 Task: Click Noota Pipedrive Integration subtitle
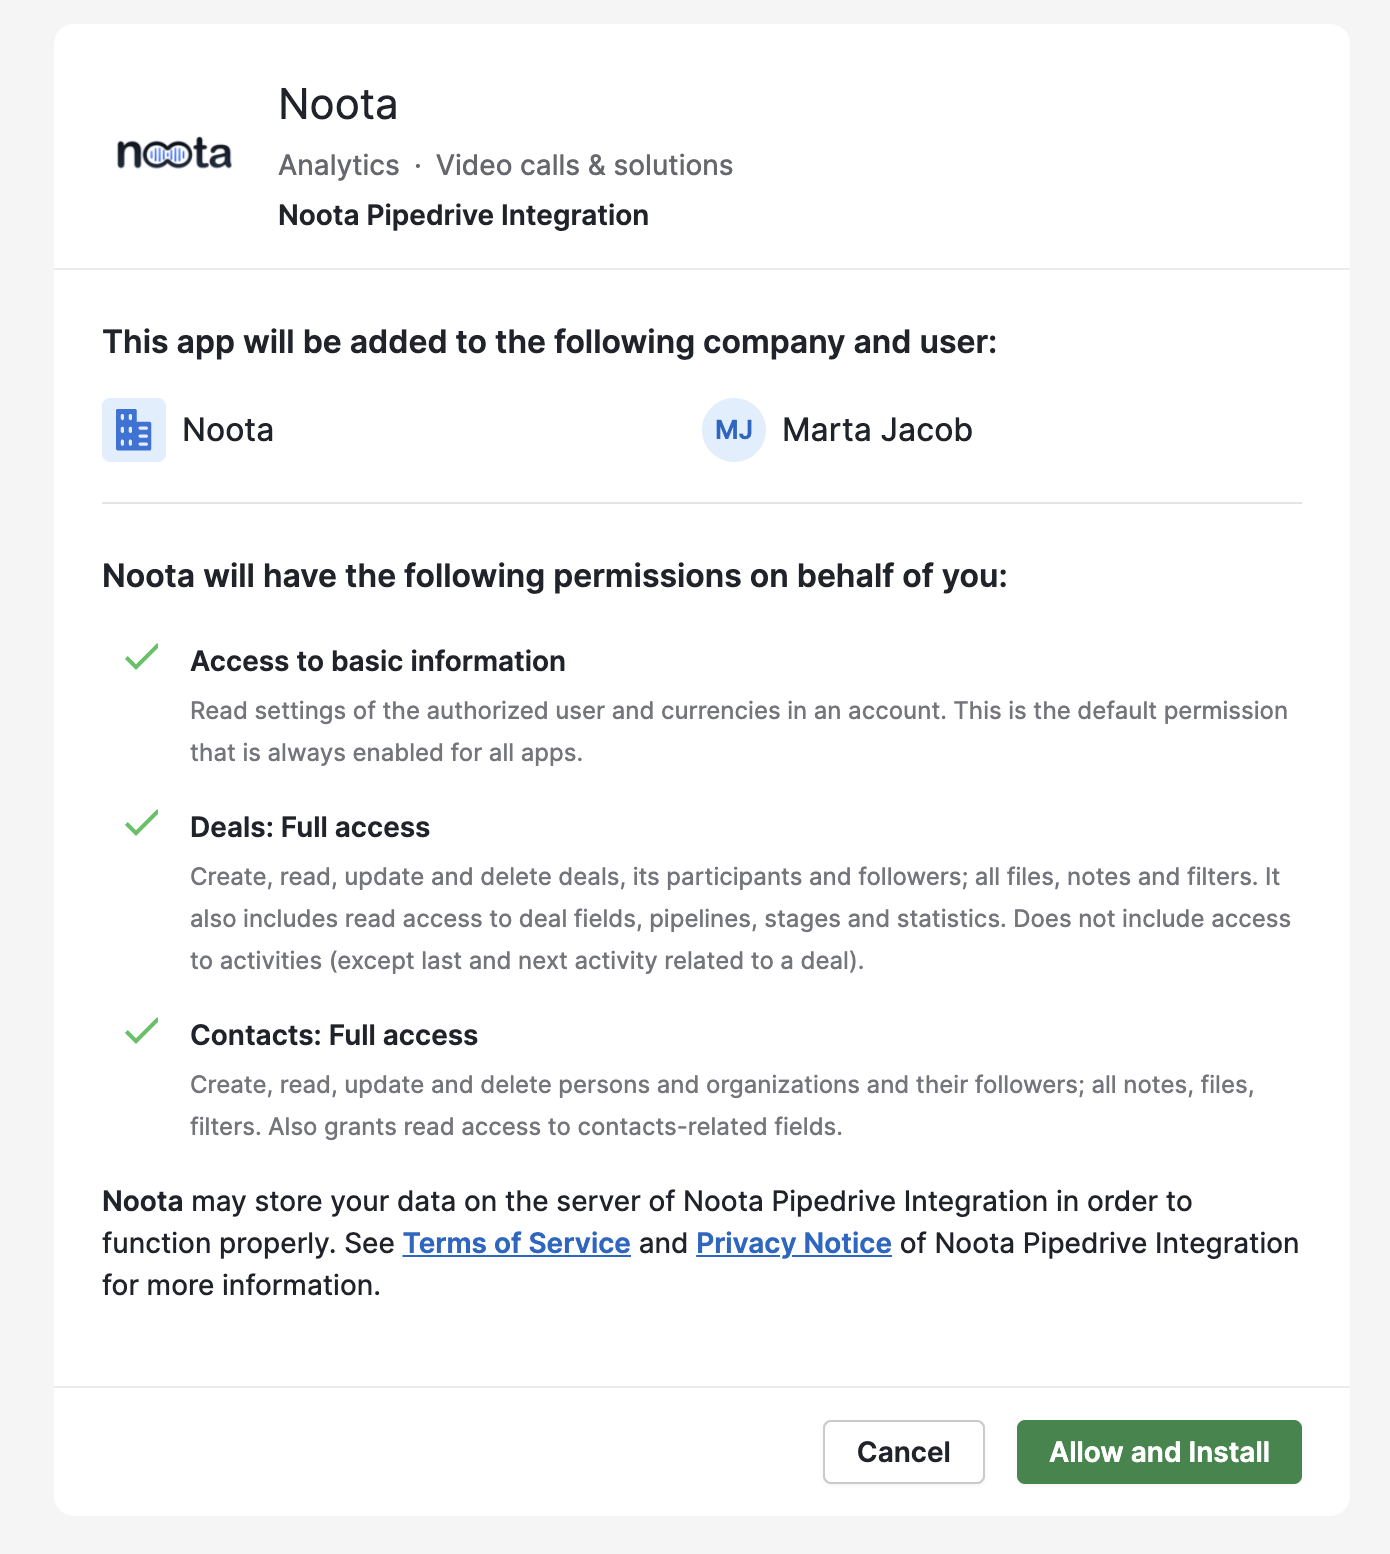463,215
